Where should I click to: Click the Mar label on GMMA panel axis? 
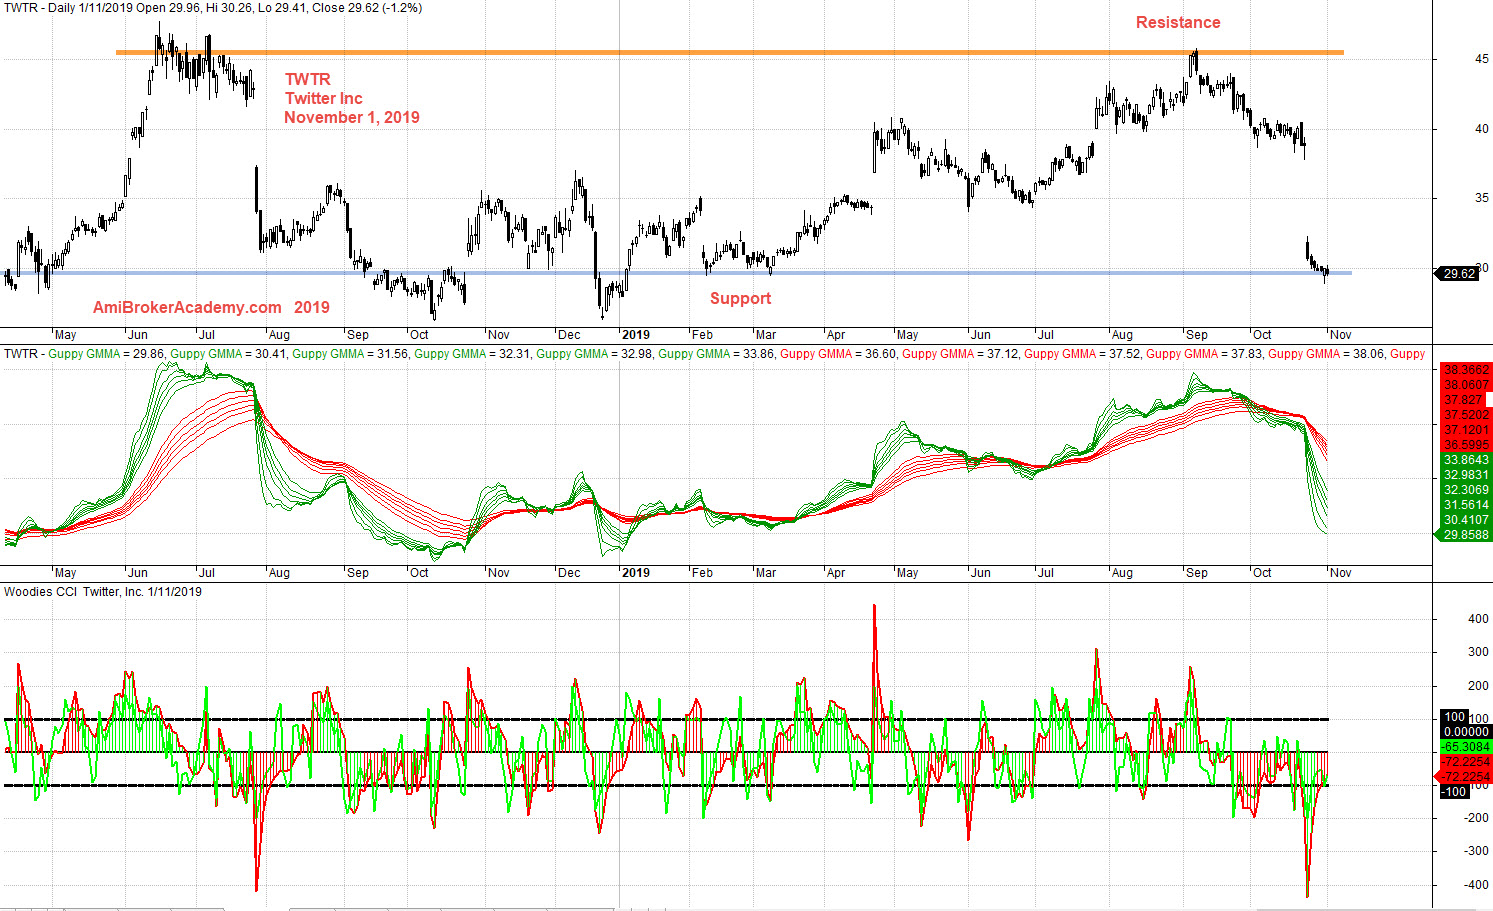click(x=765, y=573)
